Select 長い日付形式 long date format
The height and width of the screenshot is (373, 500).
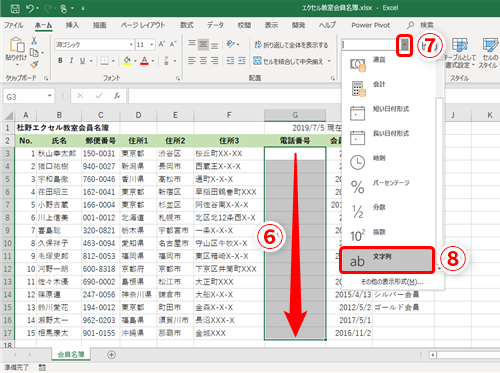[388, 137]
